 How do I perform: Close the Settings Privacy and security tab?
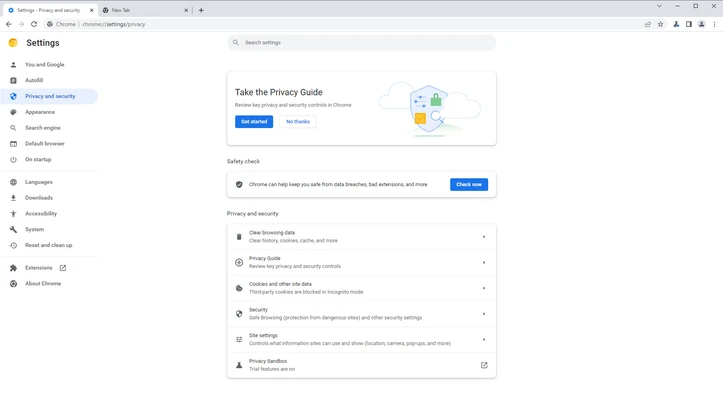click(x=91, y=10)
